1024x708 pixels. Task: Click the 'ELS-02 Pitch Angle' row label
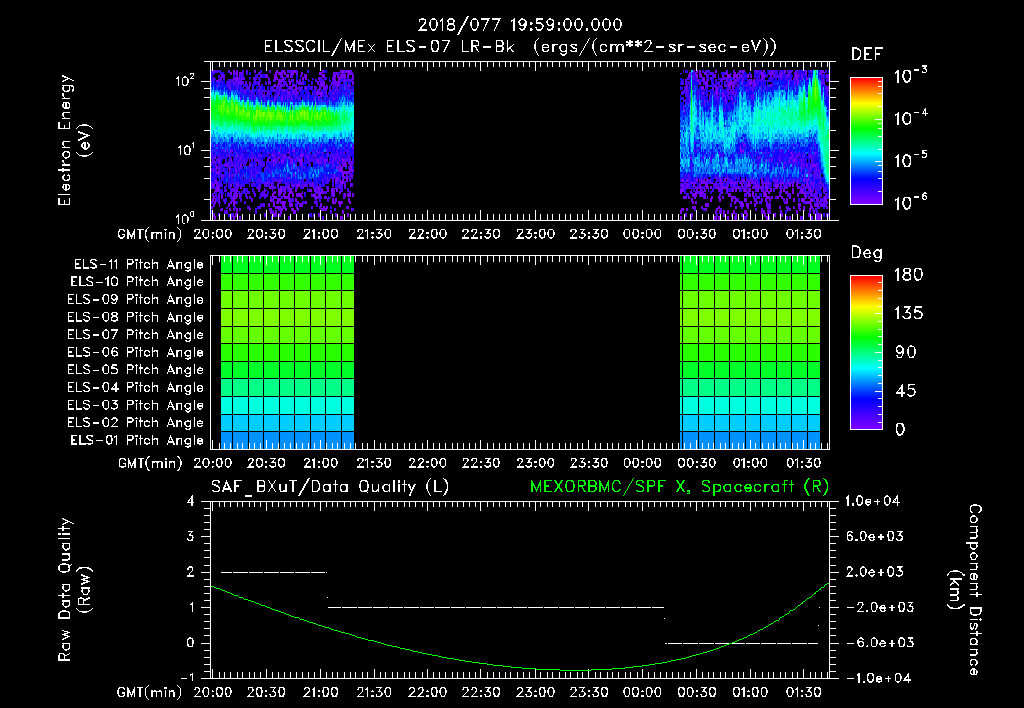(136, 423)
